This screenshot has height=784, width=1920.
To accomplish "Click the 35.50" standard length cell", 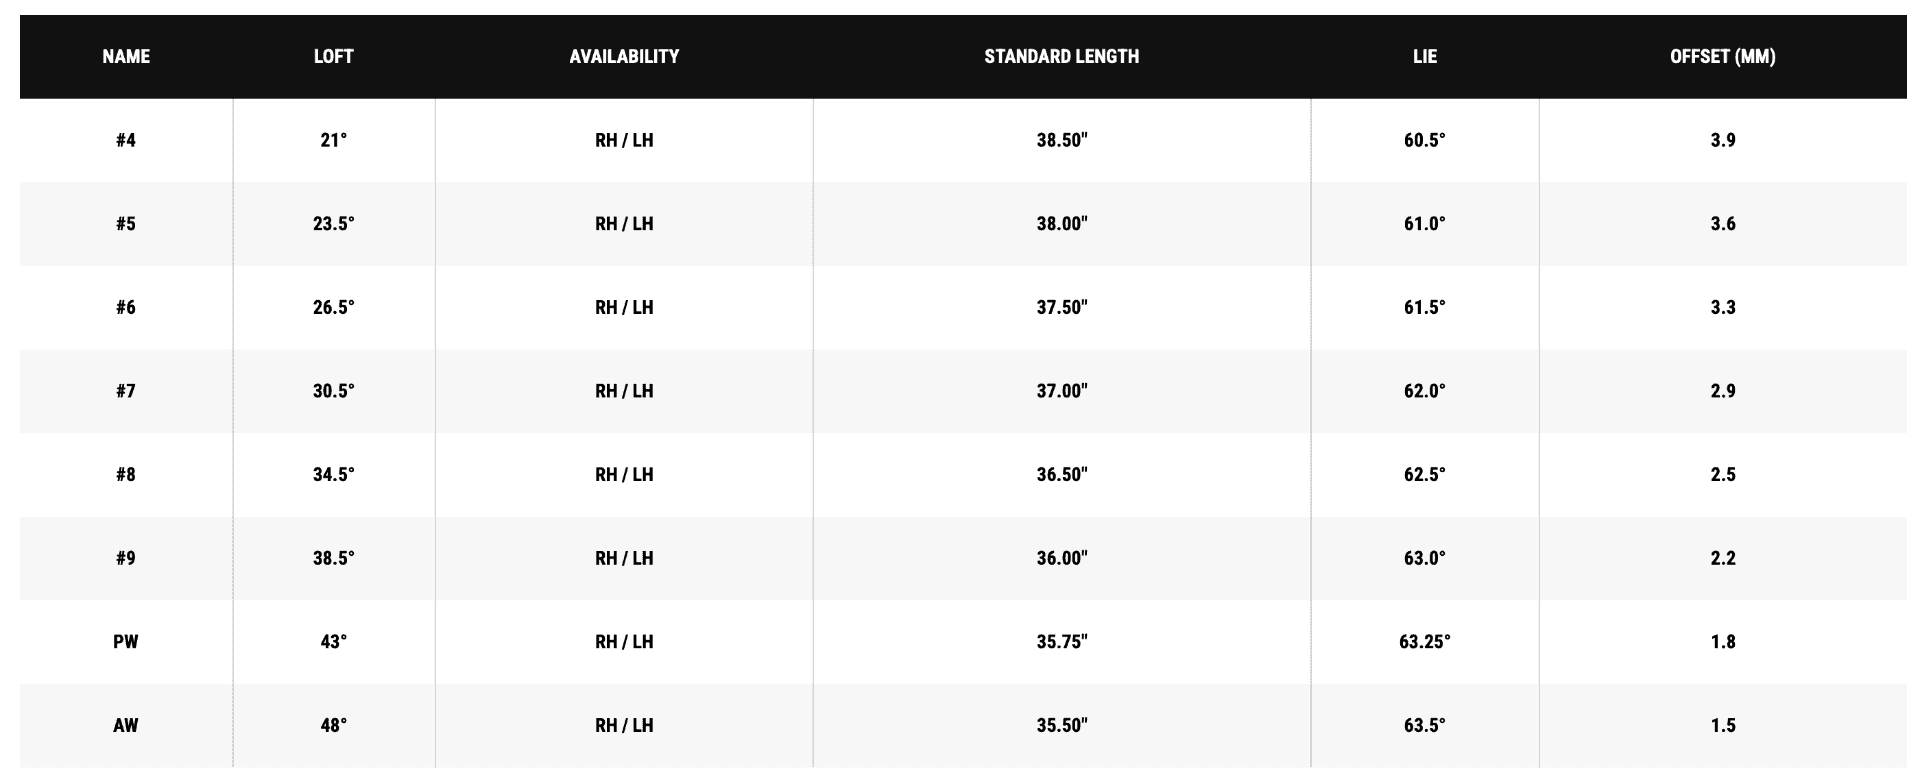I will 1061,726.
